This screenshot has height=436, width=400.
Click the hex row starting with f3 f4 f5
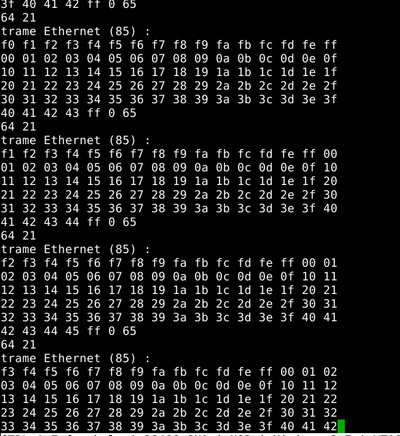[x=169, y=372]
